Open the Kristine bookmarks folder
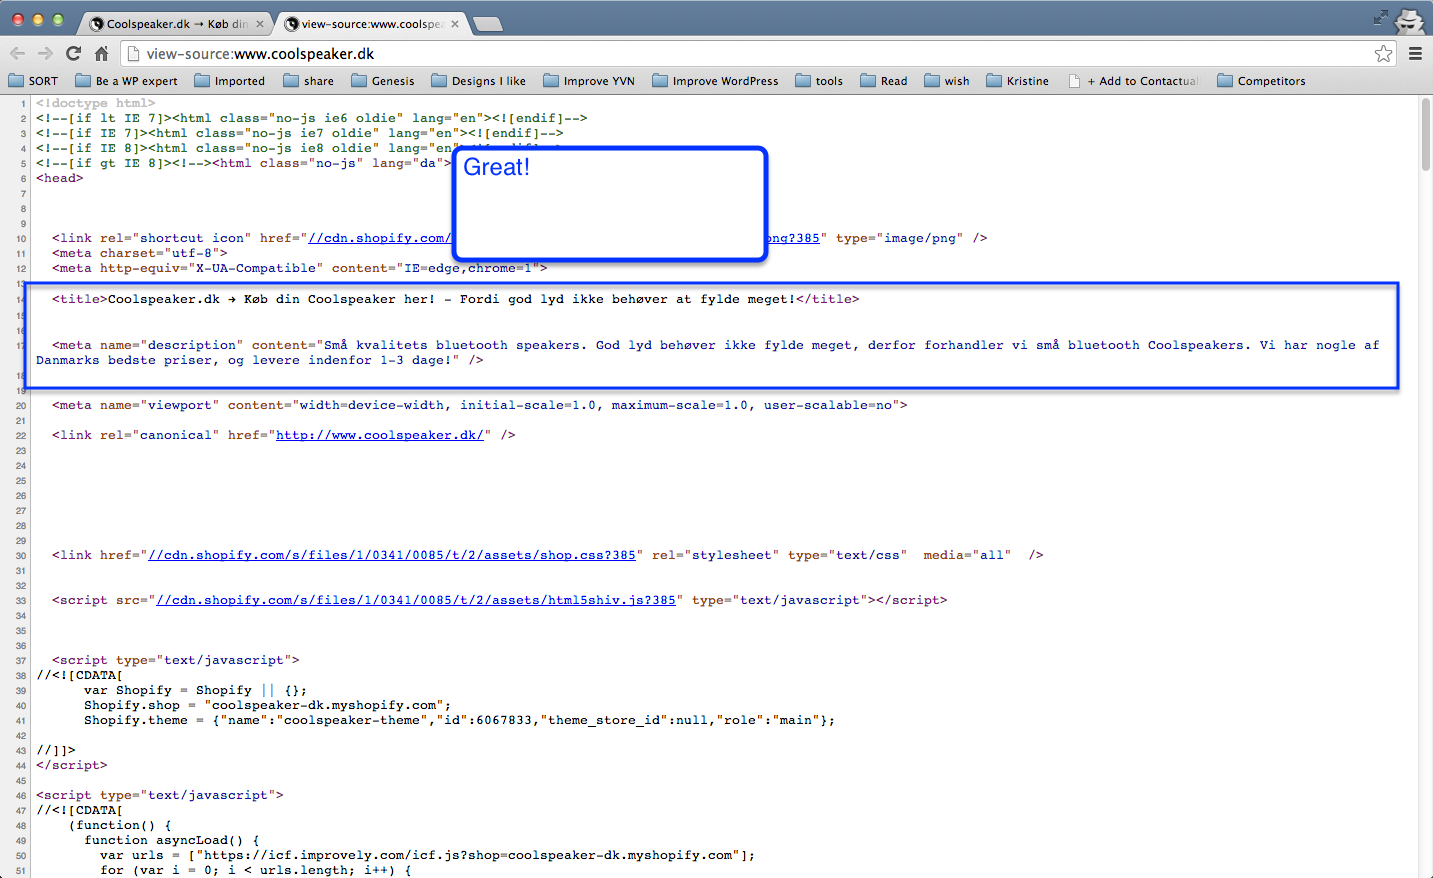 [1018, 81]
